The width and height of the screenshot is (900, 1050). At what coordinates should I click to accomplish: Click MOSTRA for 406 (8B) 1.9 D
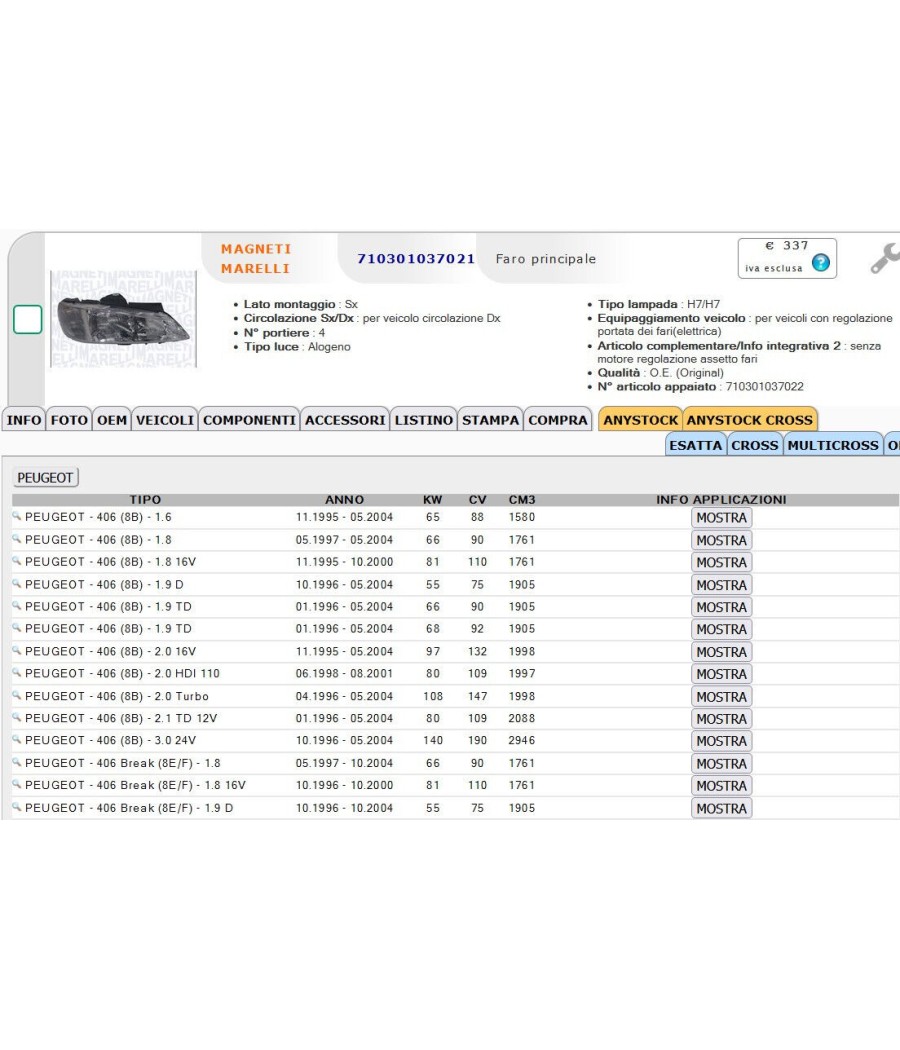point(721,585)
